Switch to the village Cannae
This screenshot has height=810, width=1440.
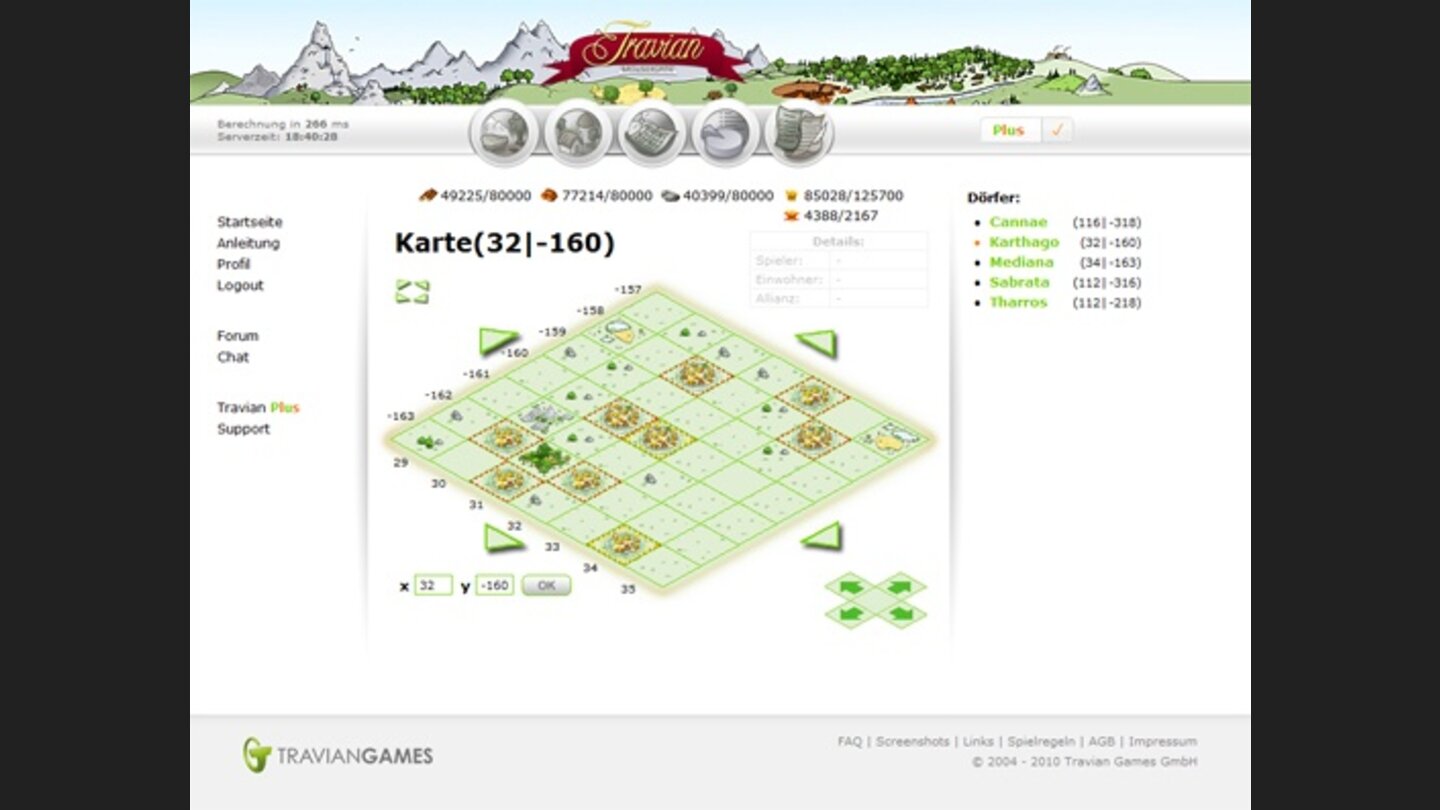click(1018, 222)
